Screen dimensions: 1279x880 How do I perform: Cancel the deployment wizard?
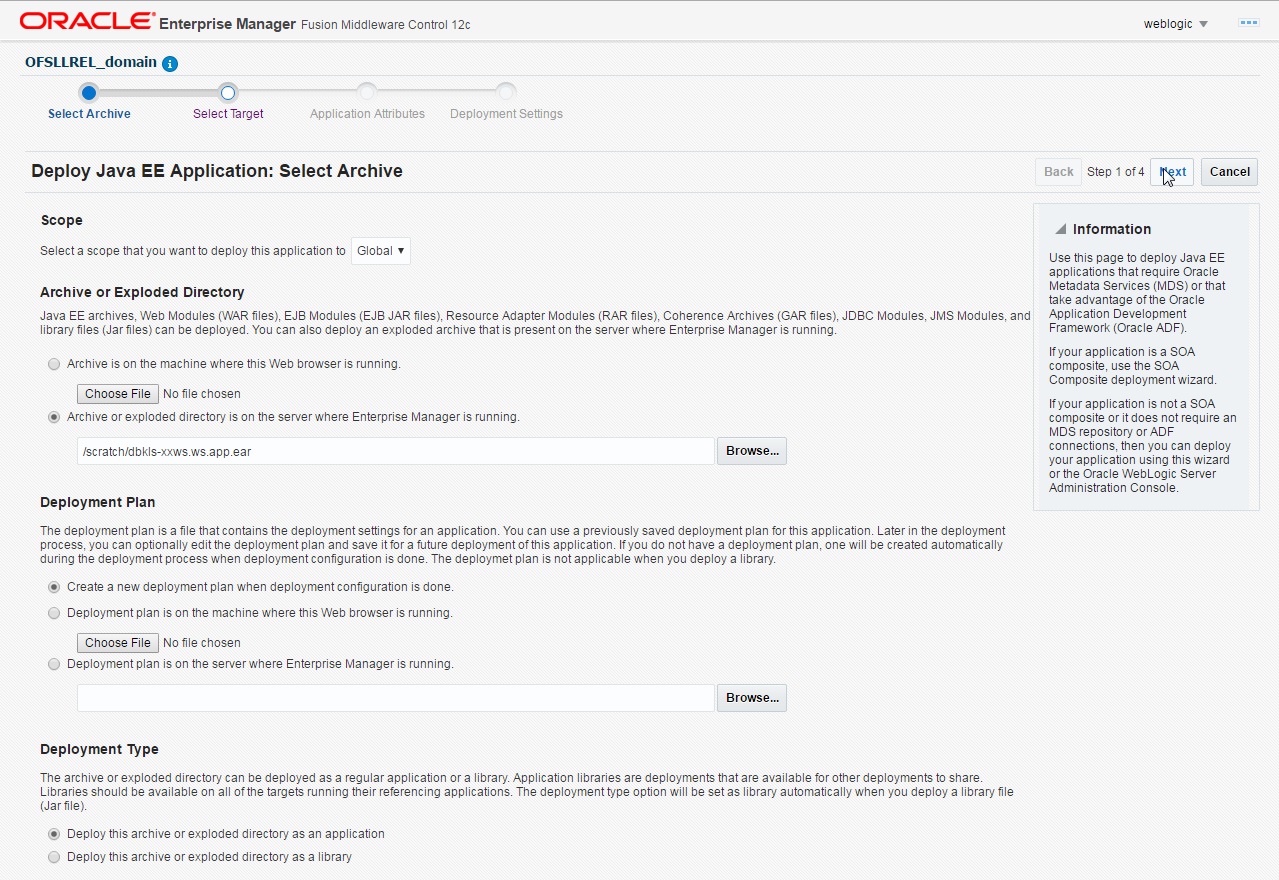pyautogui.click(x=1229, y=171)
